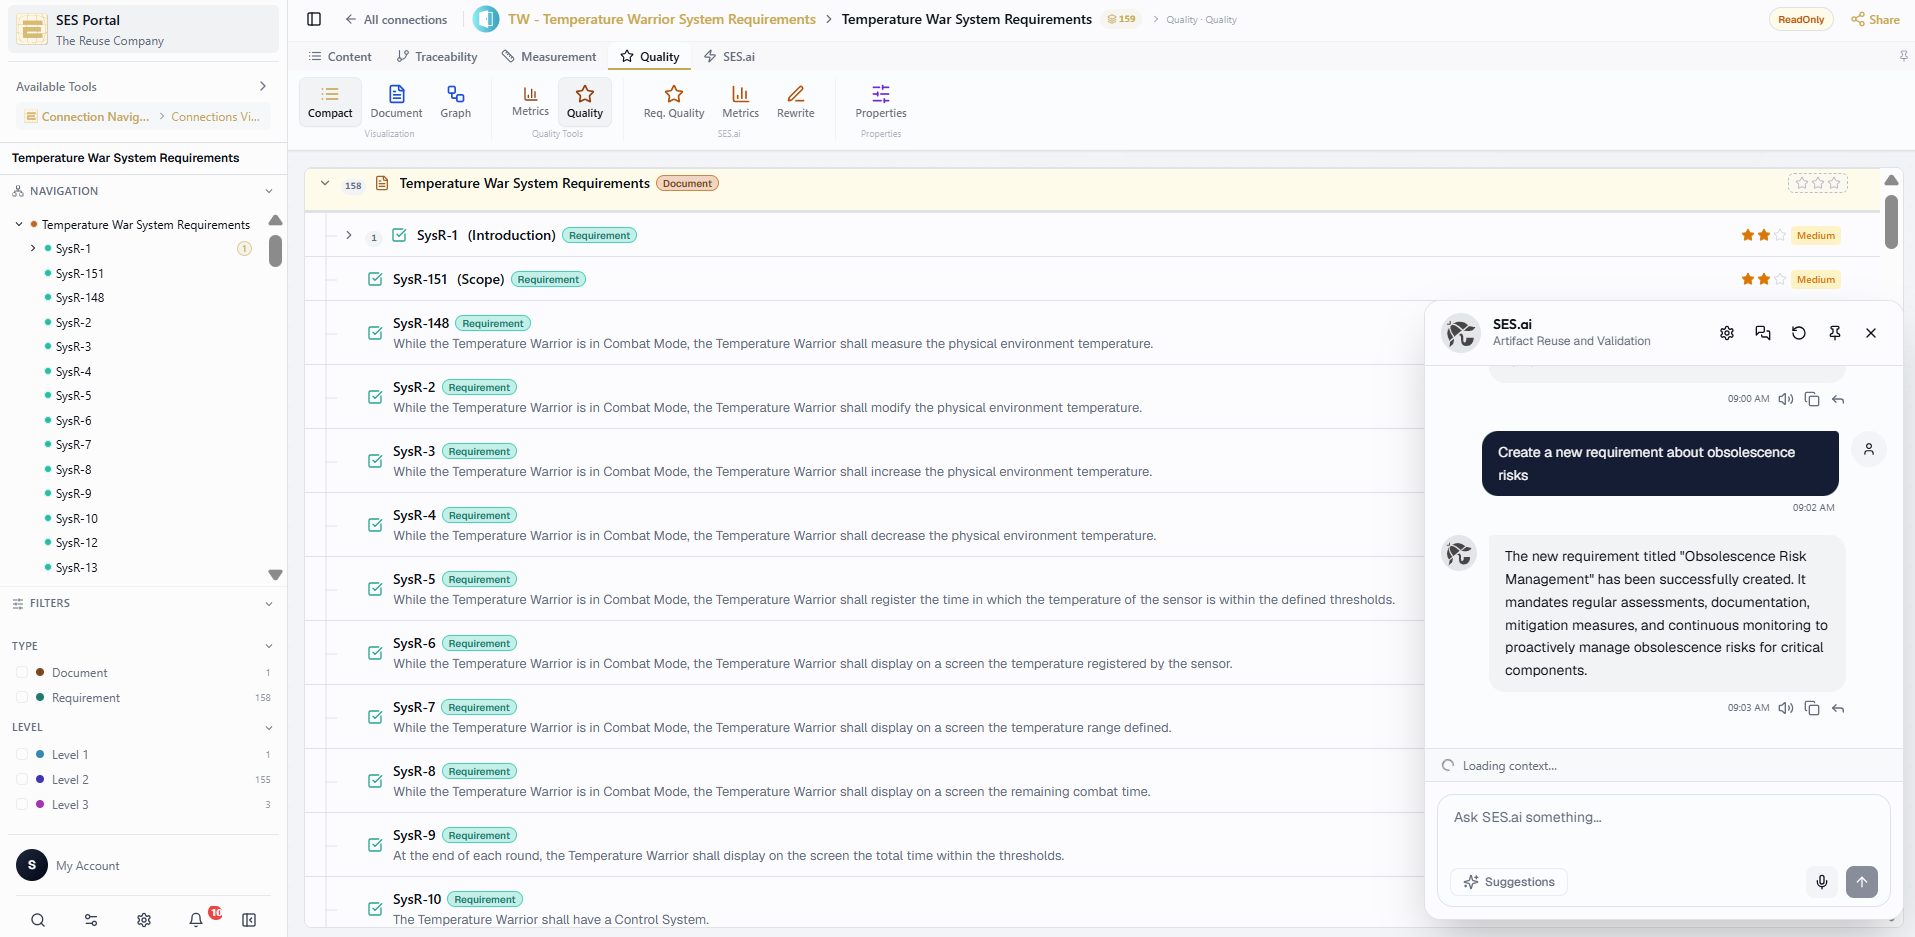Go back to All connections
The height and width of the screenshot is (937, 1915).
click(396, 20)
